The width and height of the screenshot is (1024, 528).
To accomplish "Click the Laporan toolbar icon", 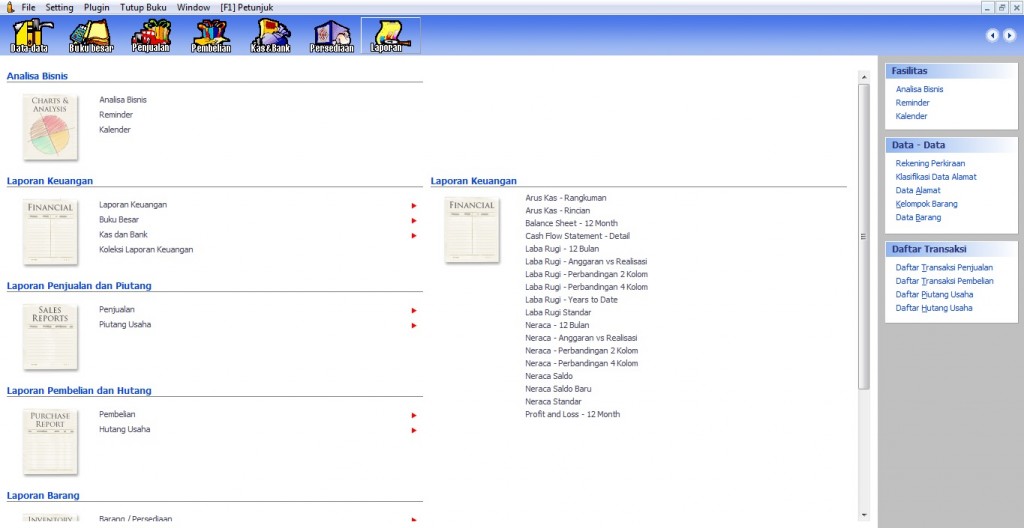I will [390, 35].
